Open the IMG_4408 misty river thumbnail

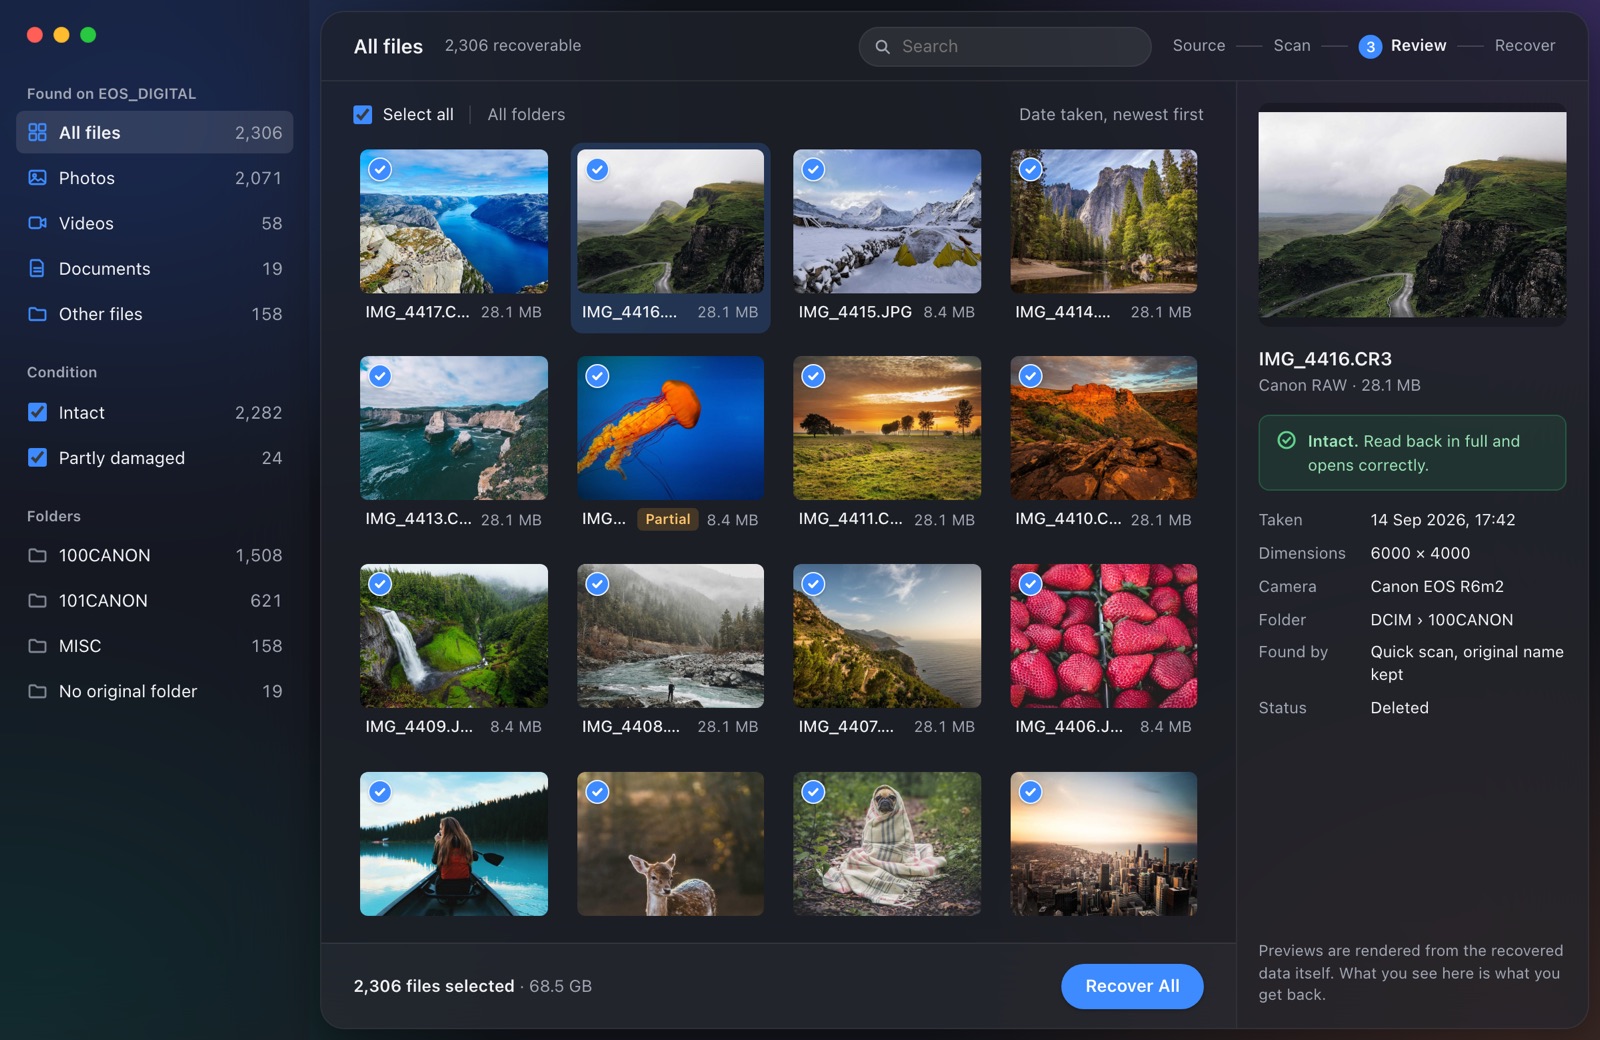click(670, 636)
